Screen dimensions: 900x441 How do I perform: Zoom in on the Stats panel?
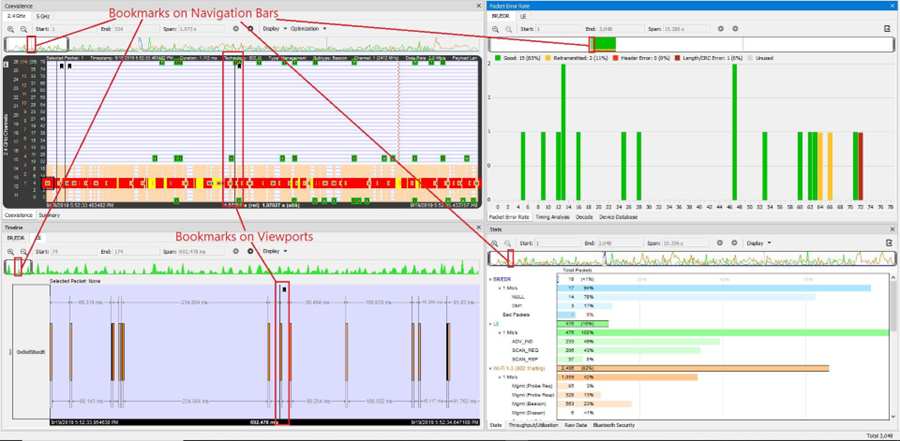point(495,243)
